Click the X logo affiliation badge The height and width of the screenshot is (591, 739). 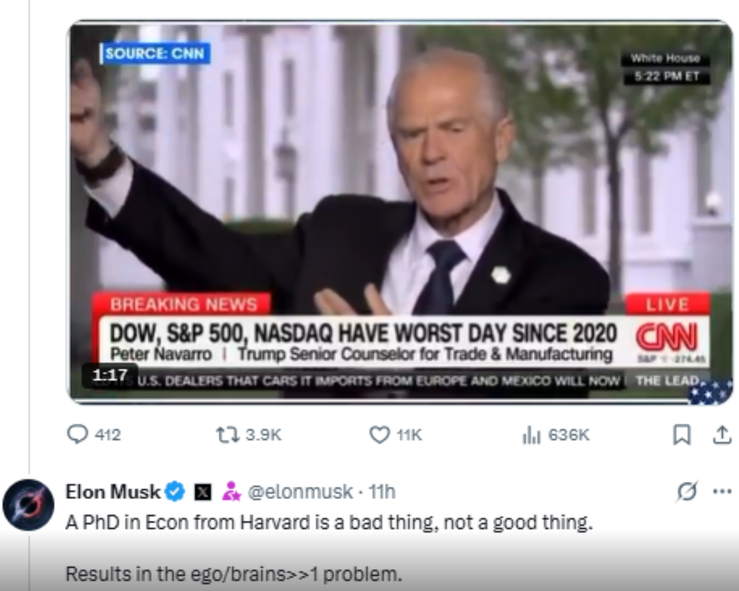203,491
